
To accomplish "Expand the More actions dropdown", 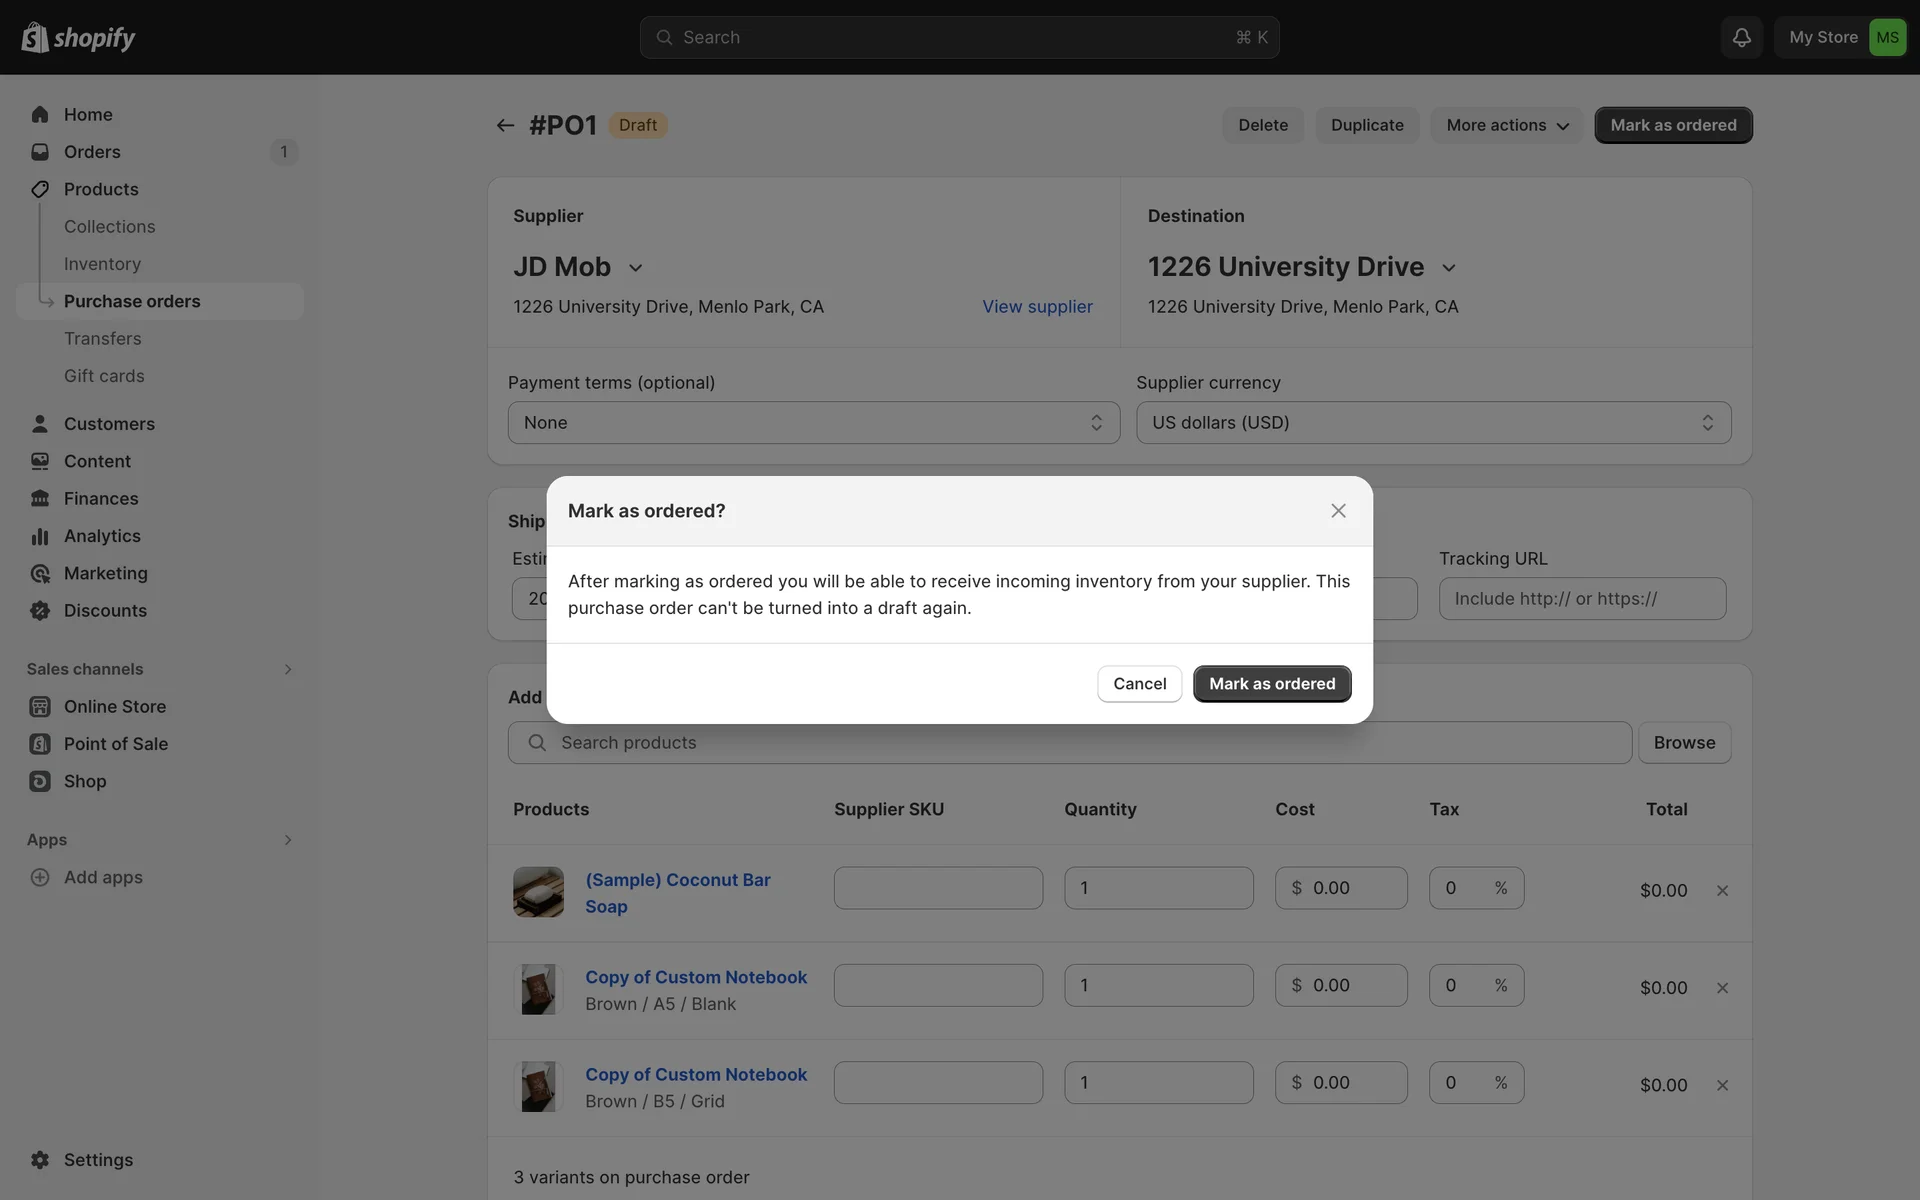I will point(1506,125).
